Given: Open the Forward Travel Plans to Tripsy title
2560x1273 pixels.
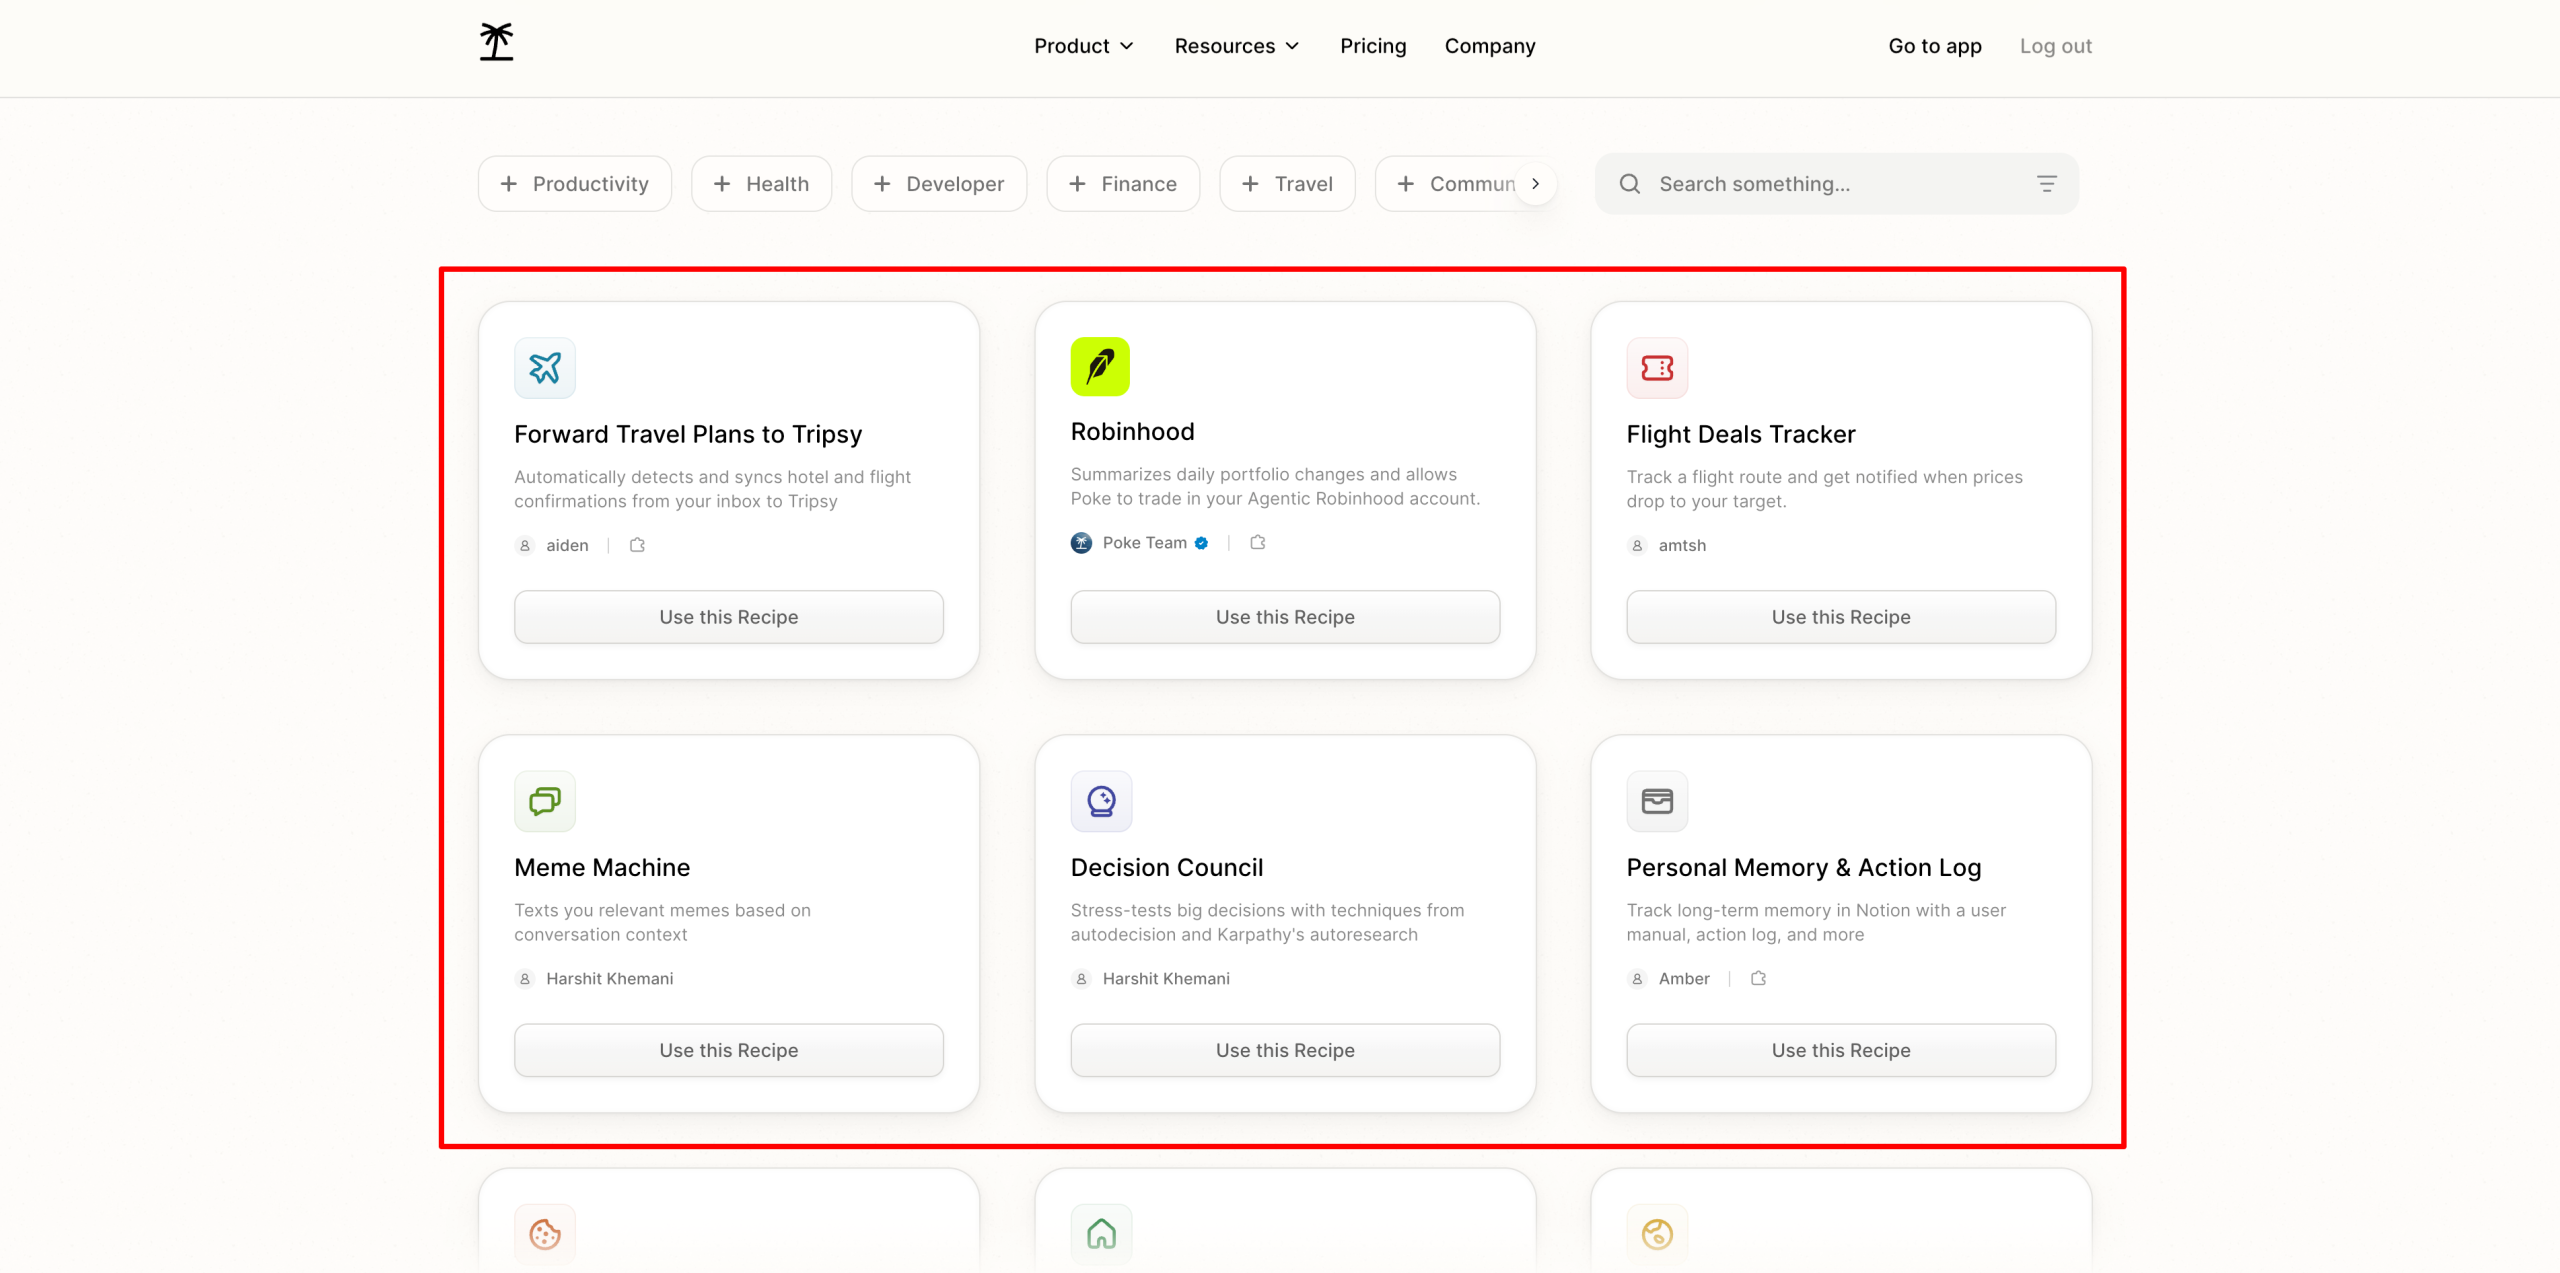Looking at the screenshot, I should click(x=688, y=434).
